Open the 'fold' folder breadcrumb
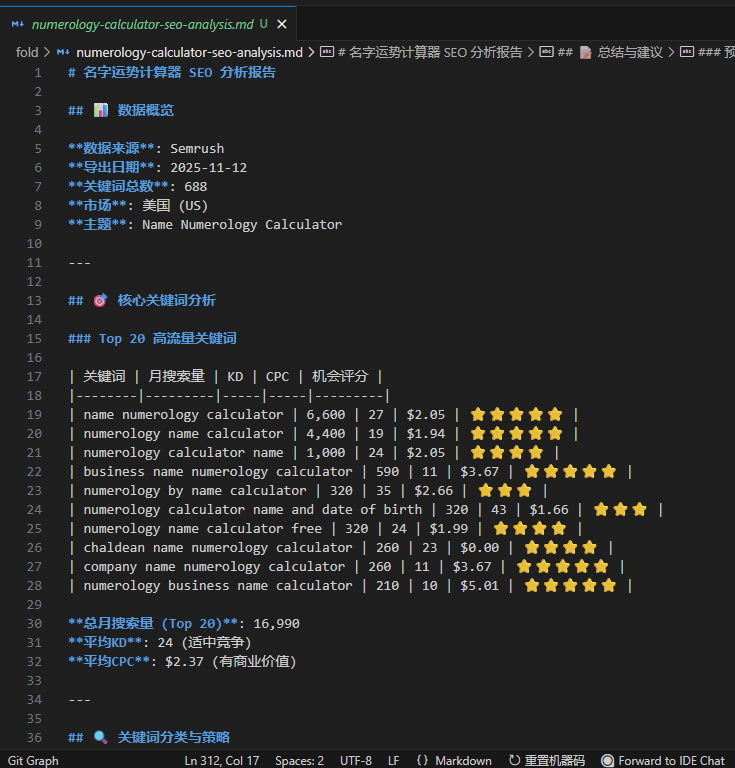Image resolution: width=735 pixels, height=768 pixels. [27, 52]
